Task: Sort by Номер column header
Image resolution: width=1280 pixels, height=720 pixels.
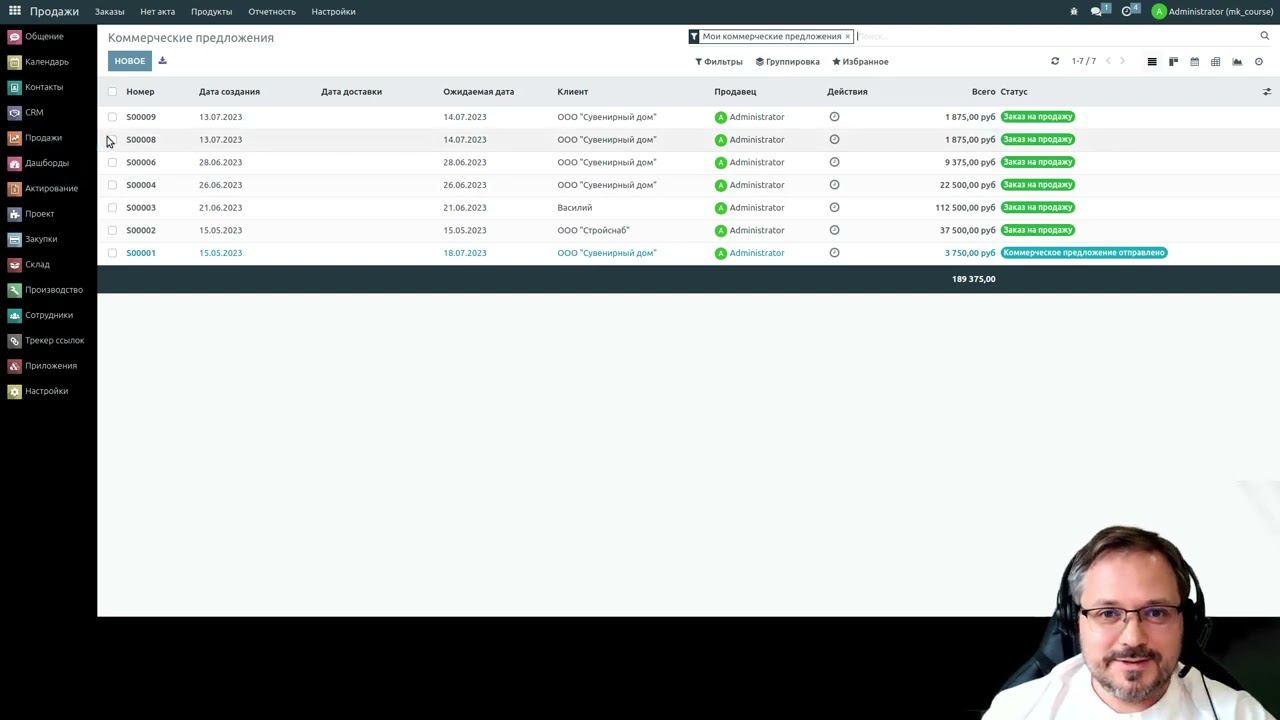Action: click(140, 91)
